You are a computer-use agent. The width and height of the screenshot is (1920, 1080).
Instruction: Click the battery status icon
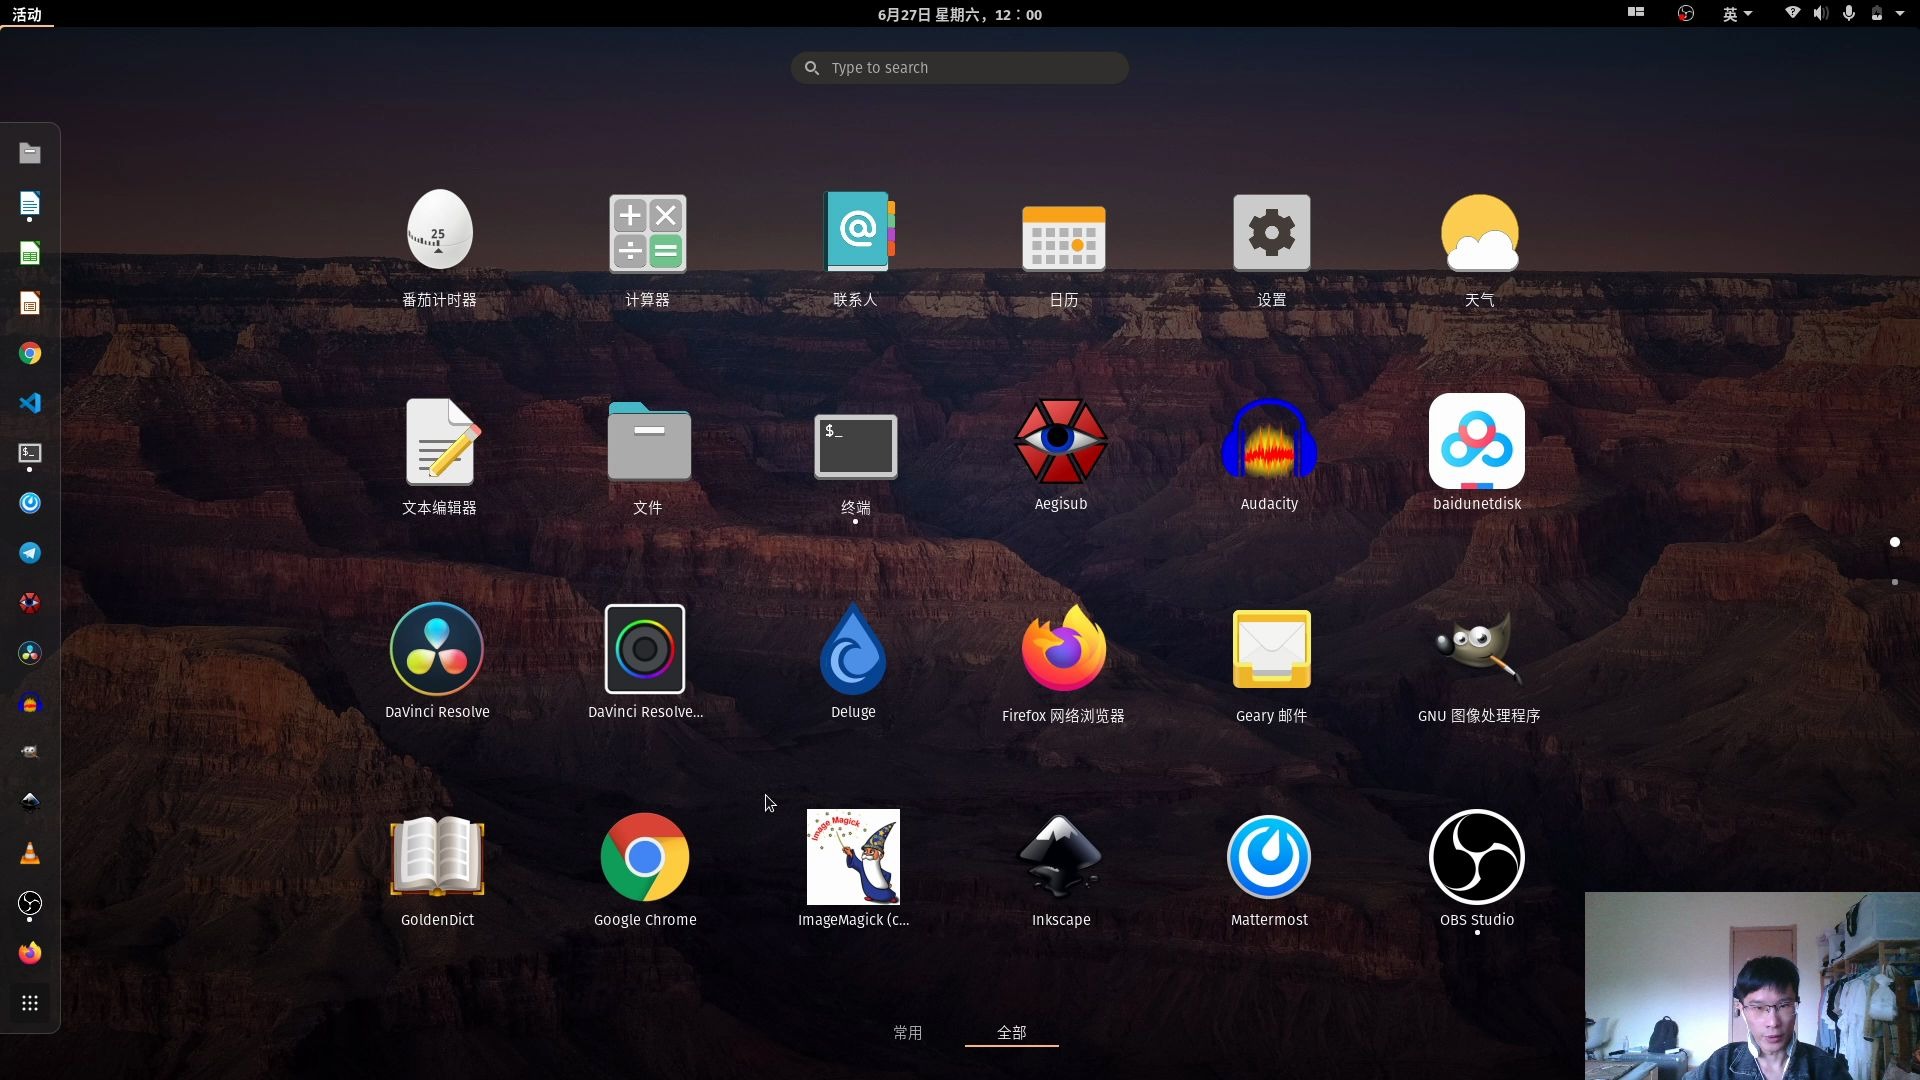[x=1877, y=13]
